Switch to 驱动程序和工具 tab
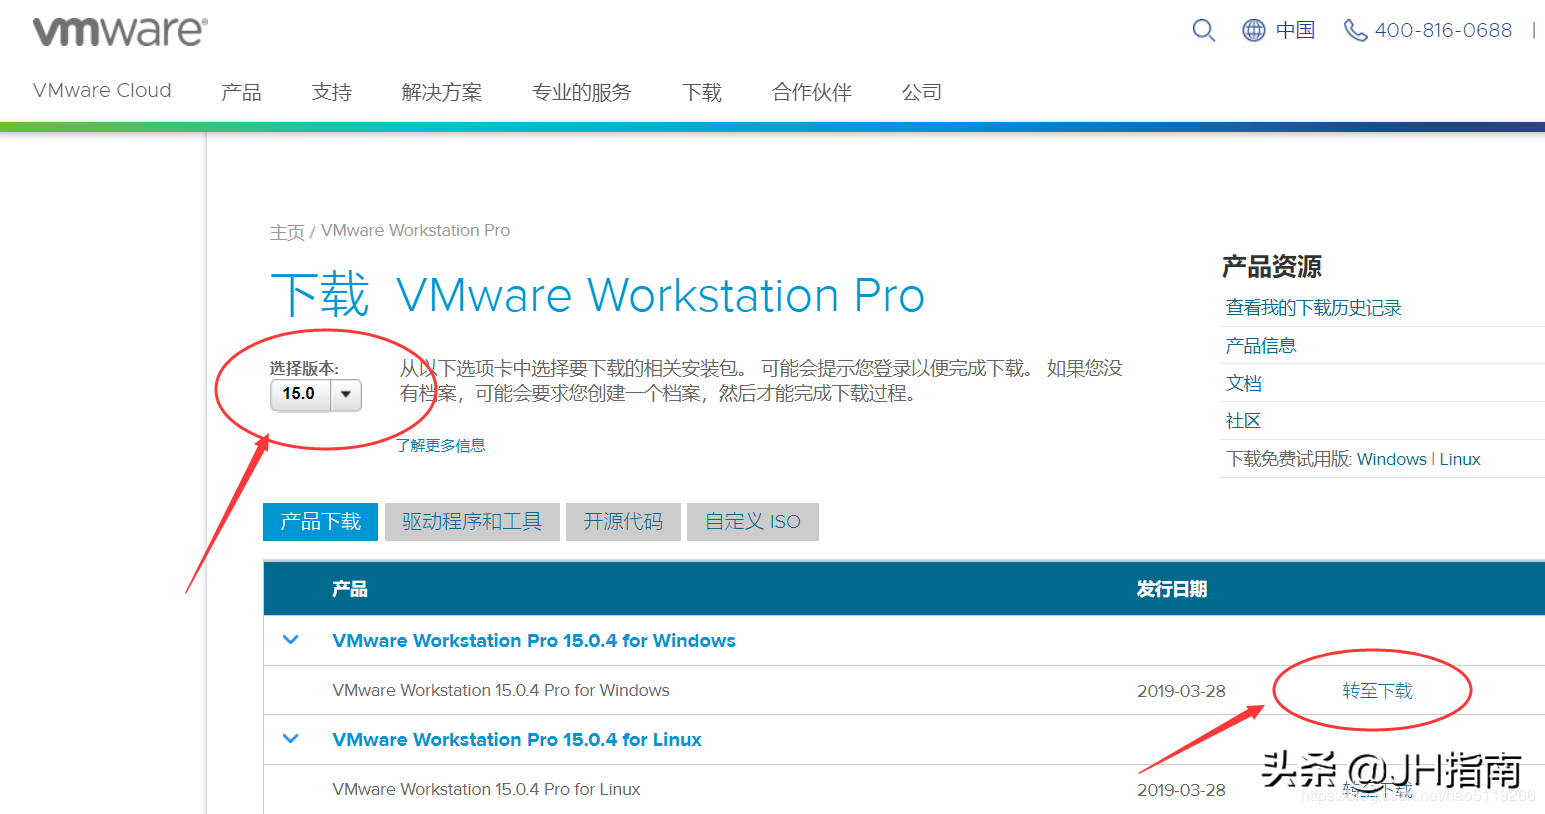1545x814 pixels. coord(472,521)
